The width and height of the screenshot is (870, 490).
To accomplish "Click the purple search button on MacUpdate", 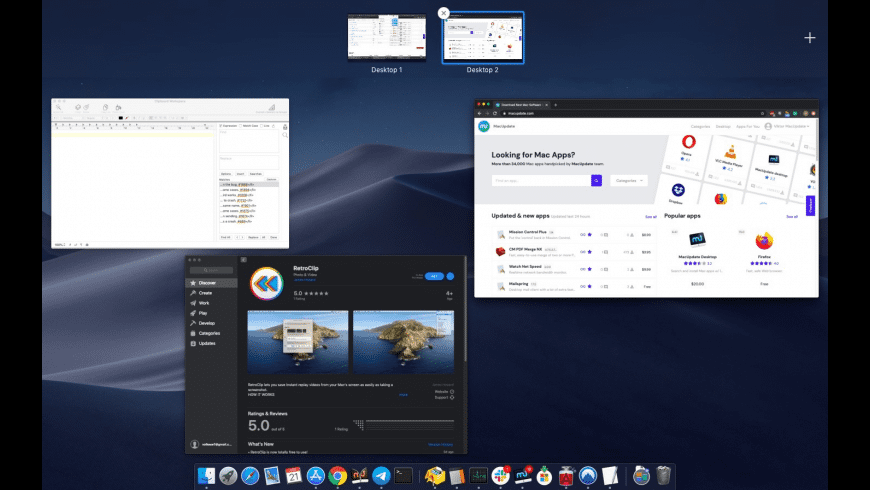I will pos(596,180).
